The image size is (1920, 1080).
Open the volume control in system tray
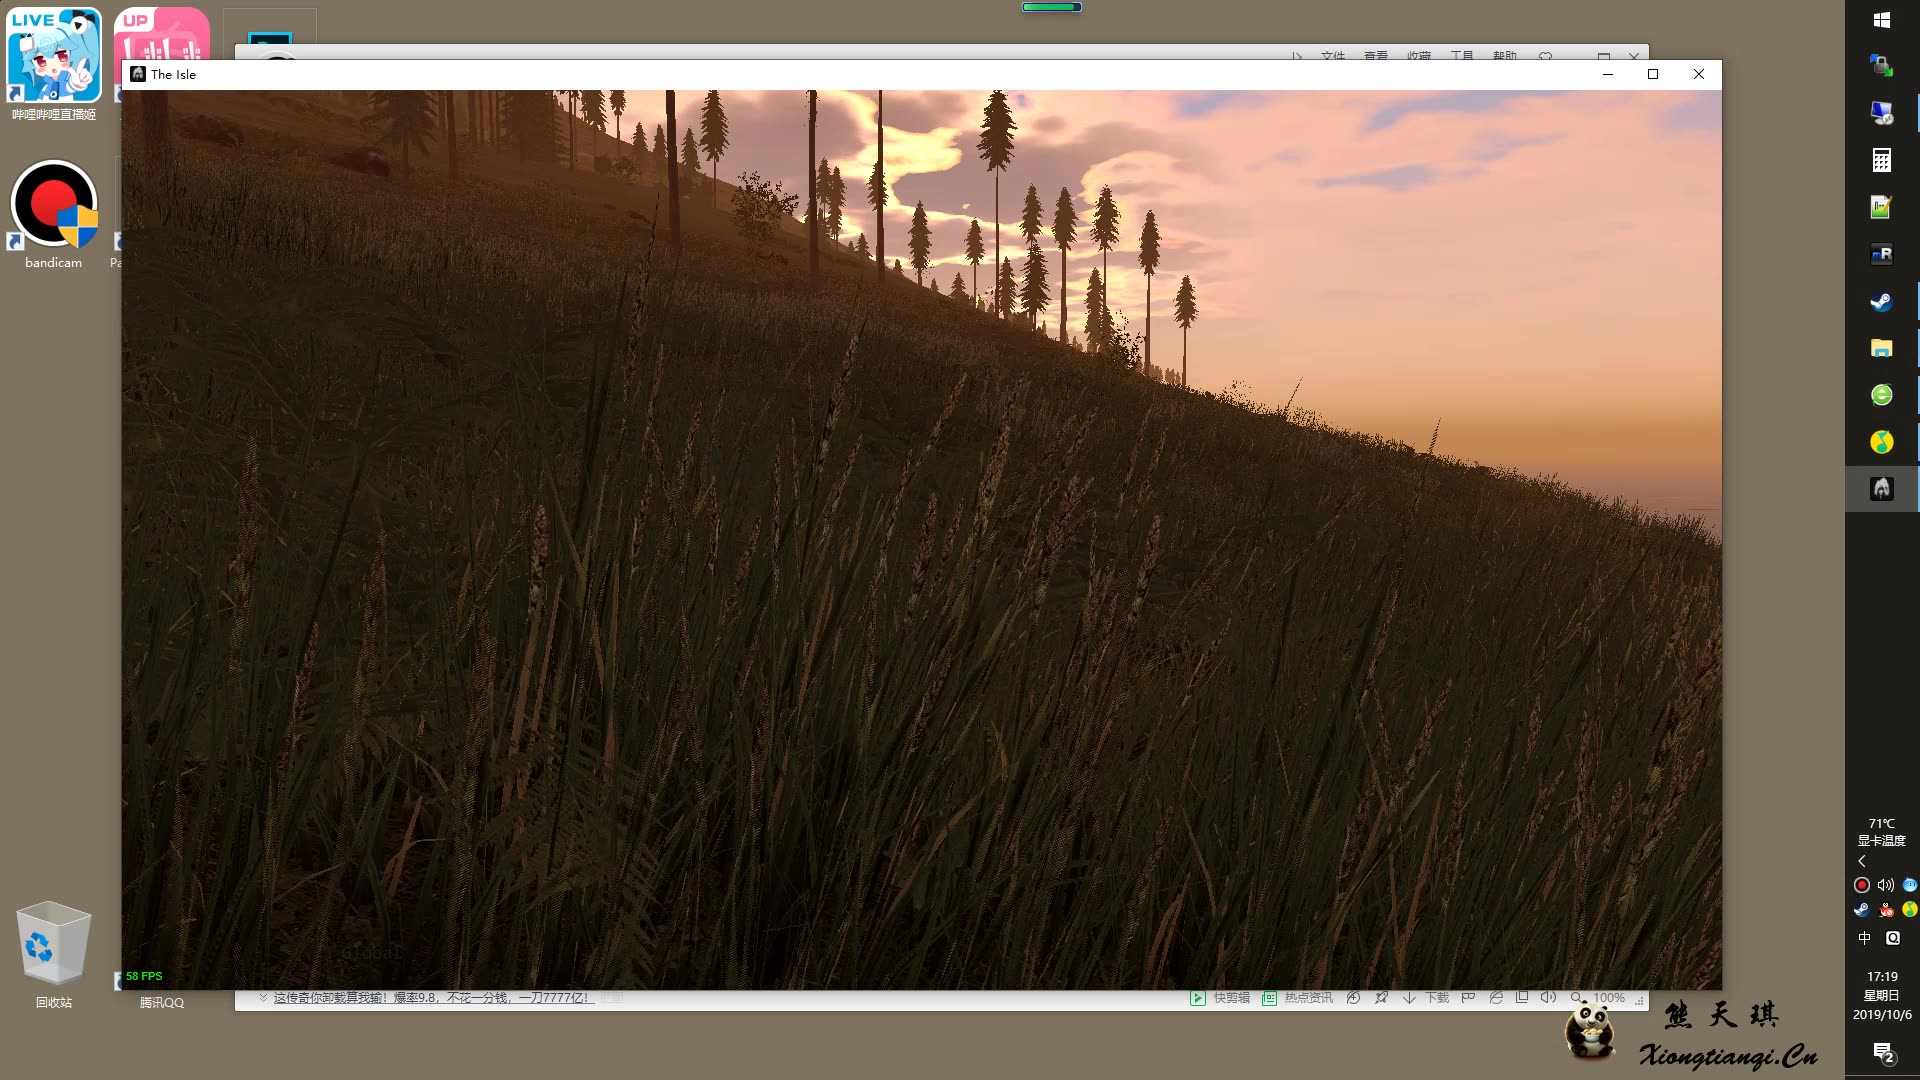(x=1885, y=885)
